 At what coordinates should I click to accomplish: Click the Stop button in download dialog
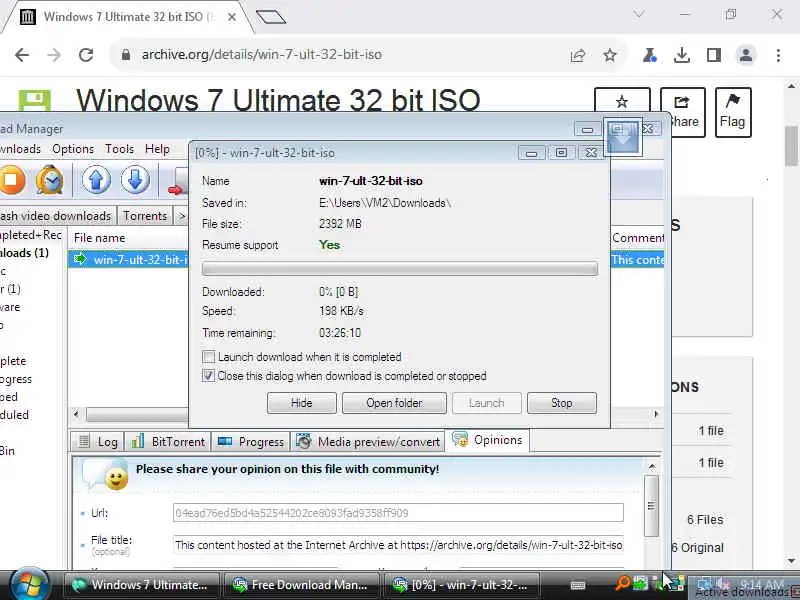coord(562,403)
